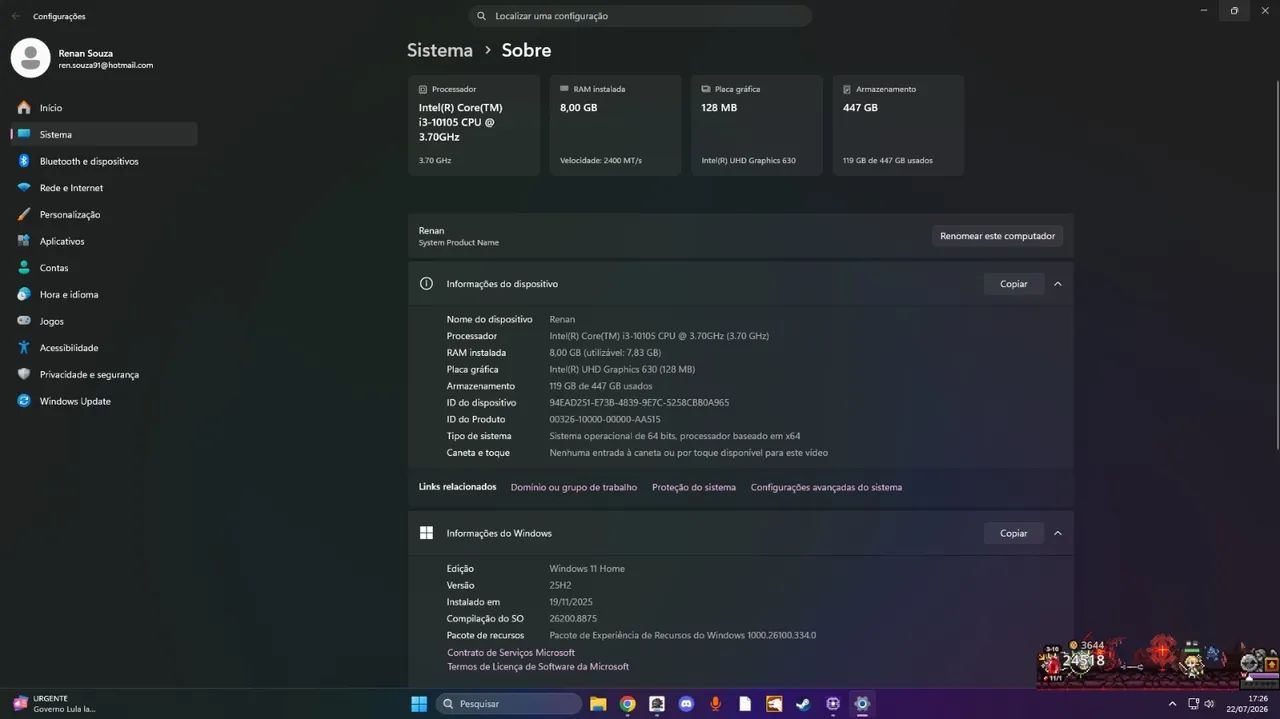
Task: Open Discord from the taskbar
Action: pyautogui.click(x=686, y=704)
